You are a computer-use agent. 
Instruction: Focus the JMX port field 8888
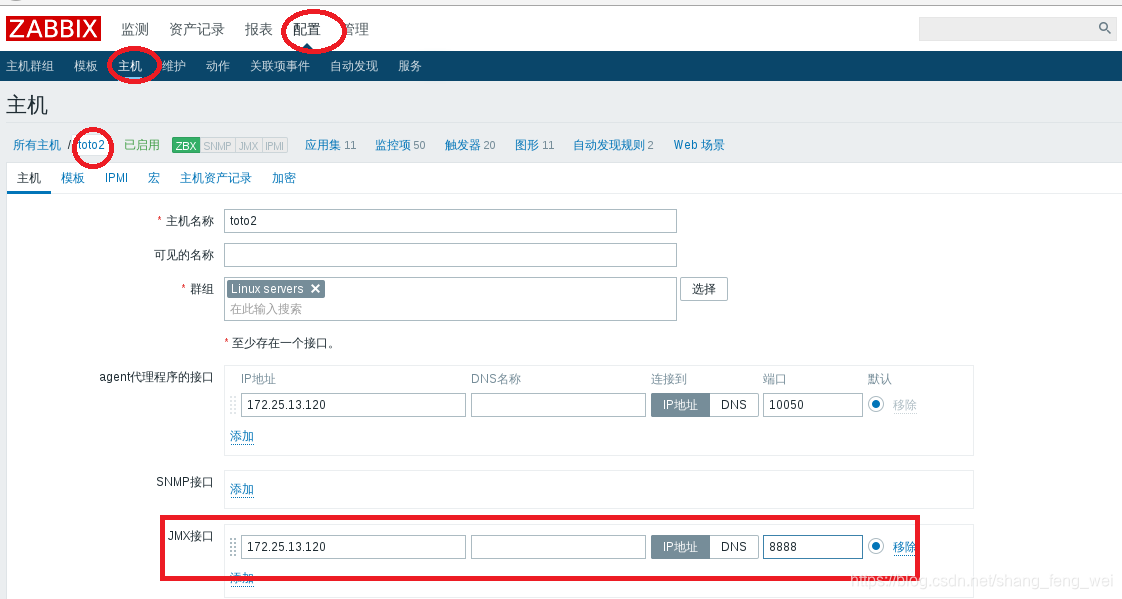coord(812,547)
